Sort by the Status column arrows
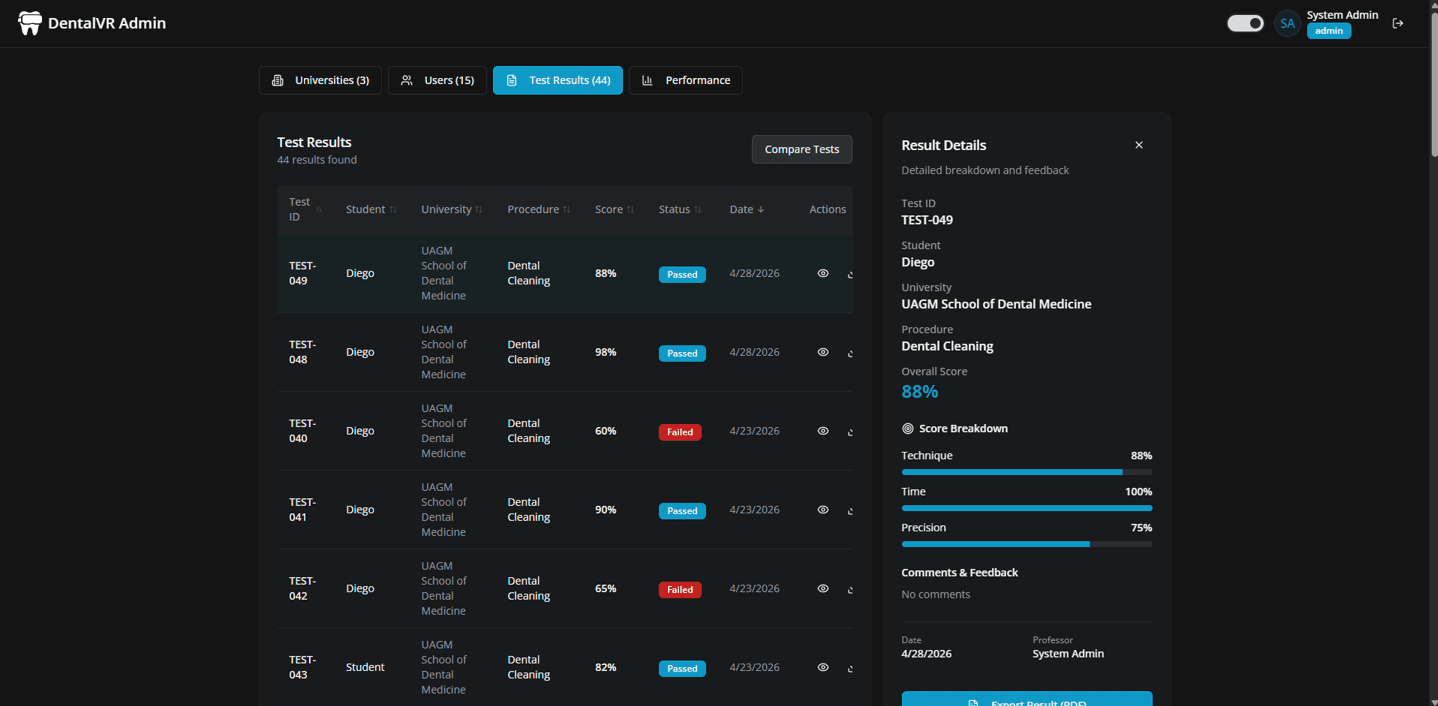 coord(698,210)
